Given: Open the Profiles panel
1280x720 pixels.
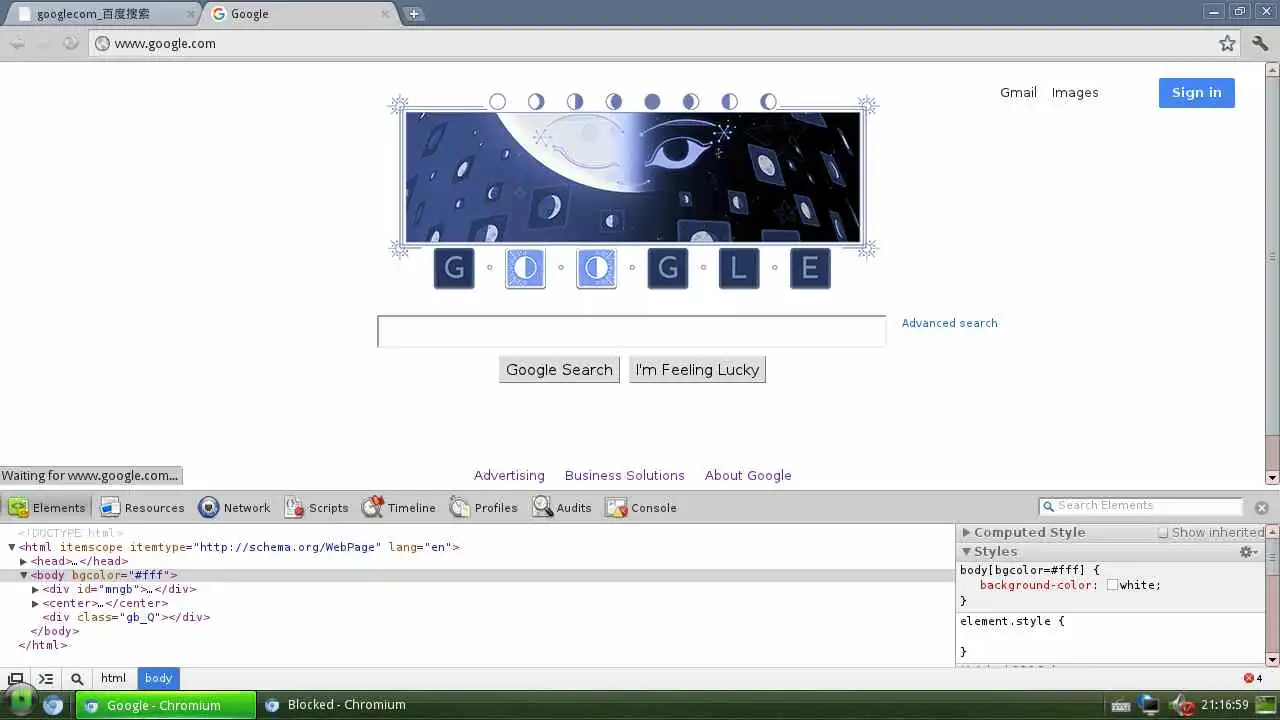Looking at the screenshot, I should [x=484, y=507].
